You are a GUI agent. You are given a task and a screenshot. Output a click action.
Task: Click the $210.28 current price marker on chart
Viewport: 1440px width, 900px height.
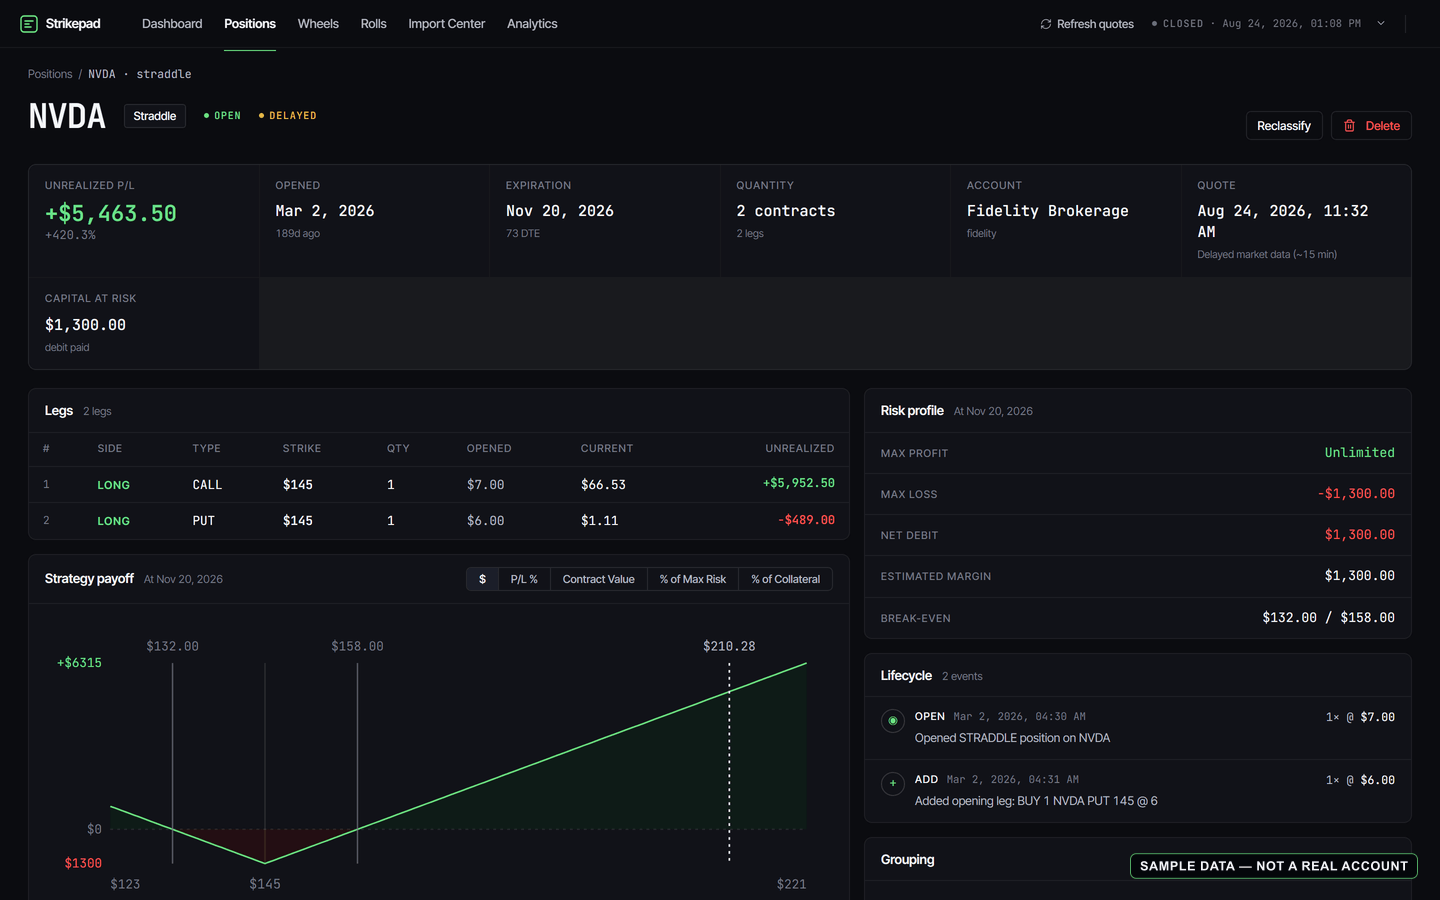coord(729,646)
